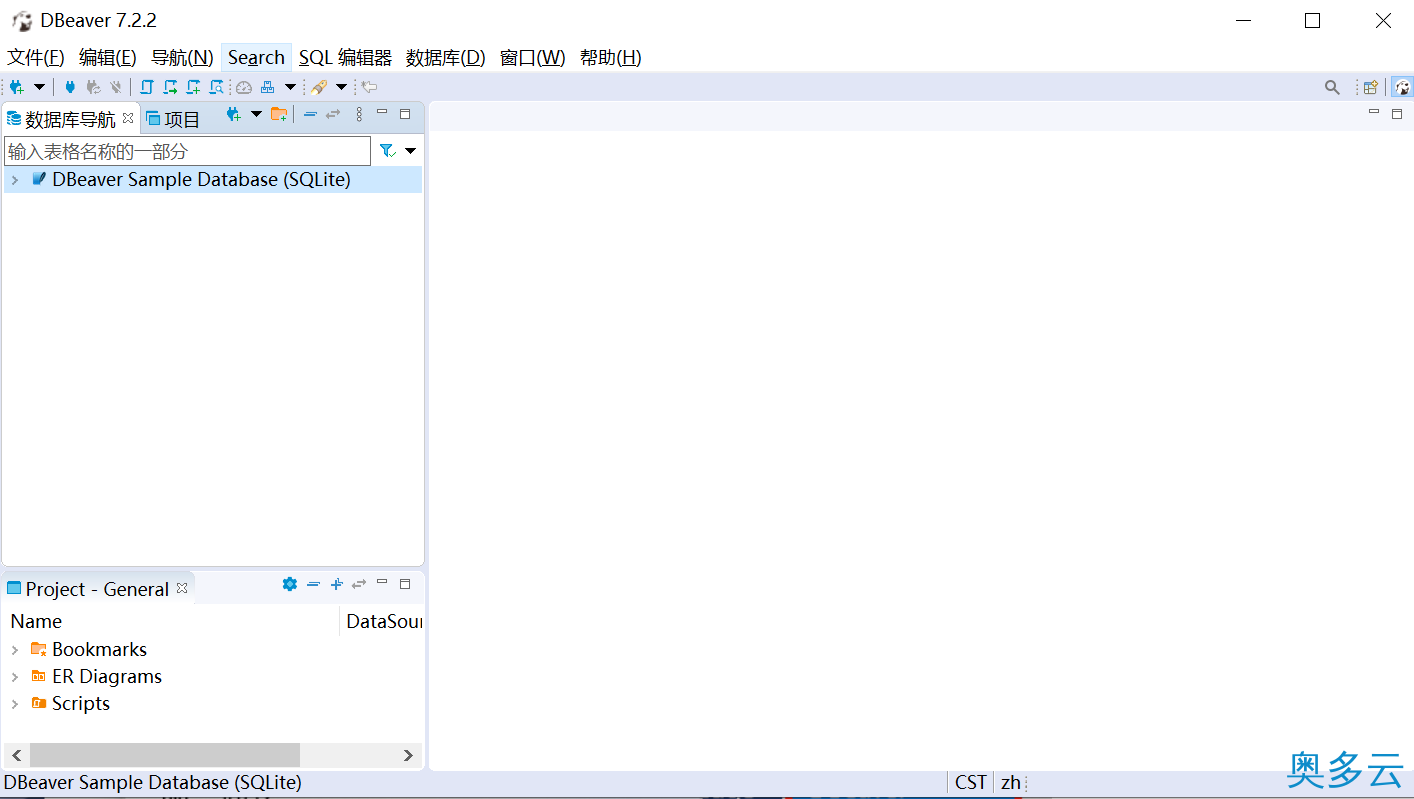Click the funnel filter icon beside search field
The image size is (1414, 799).
pos(387,151)
